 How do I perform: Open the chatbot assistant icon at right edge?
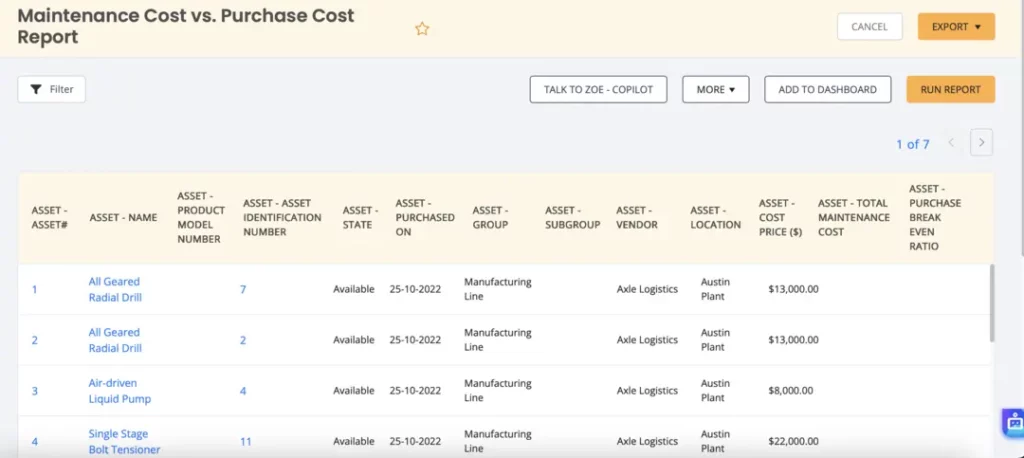1013,422
